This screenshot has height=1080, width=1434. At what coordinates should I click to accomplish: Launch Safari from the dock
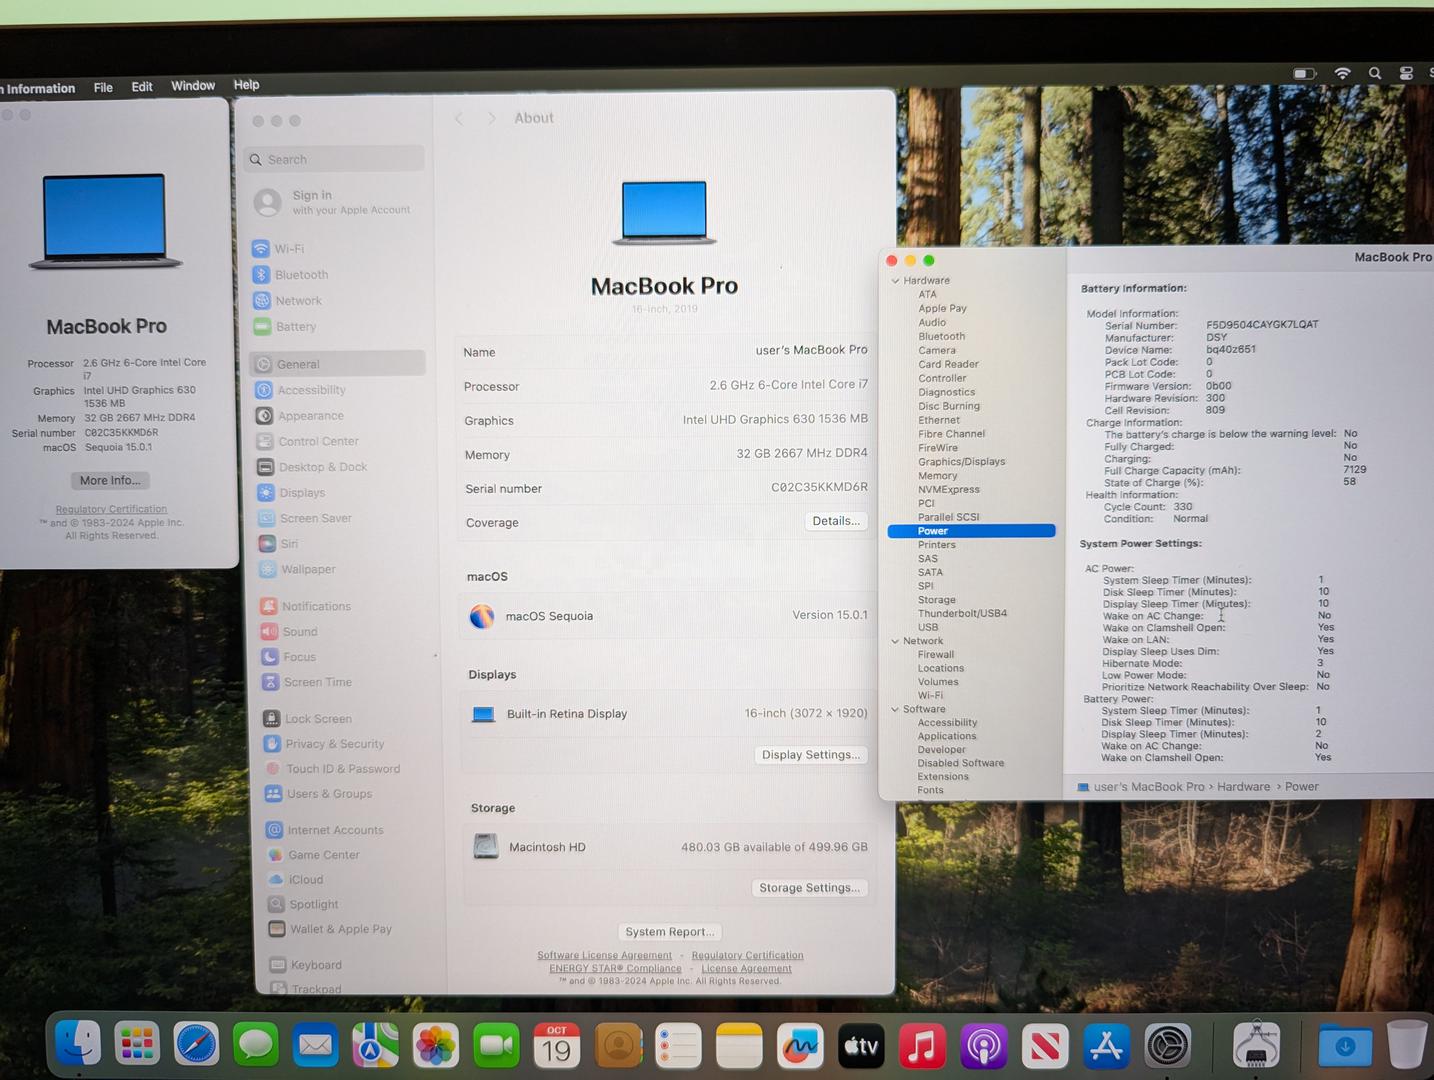tap(197, 1045)
